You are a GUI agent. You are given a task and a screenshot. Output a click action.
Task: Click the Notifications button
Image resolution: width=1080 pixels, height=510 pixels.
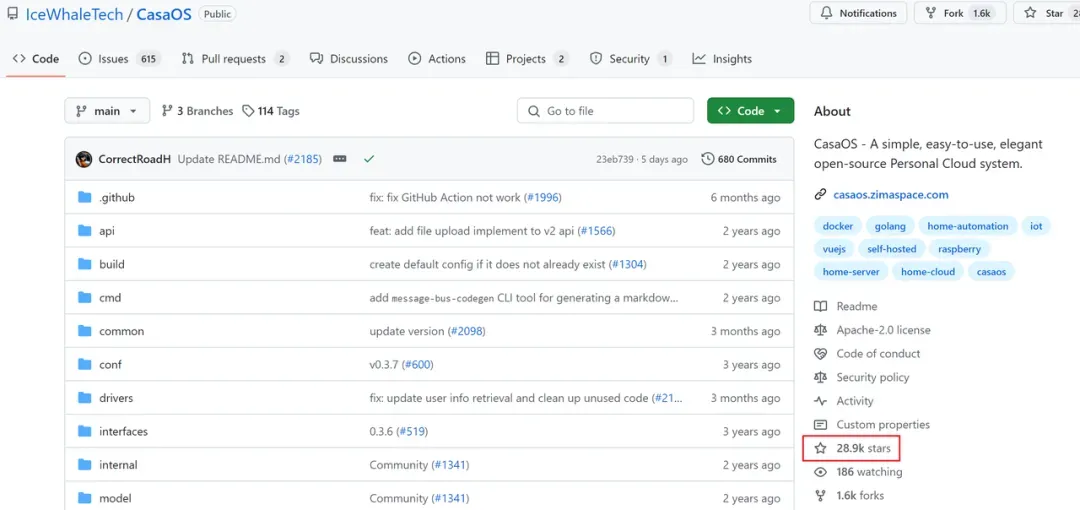[858, 13]
